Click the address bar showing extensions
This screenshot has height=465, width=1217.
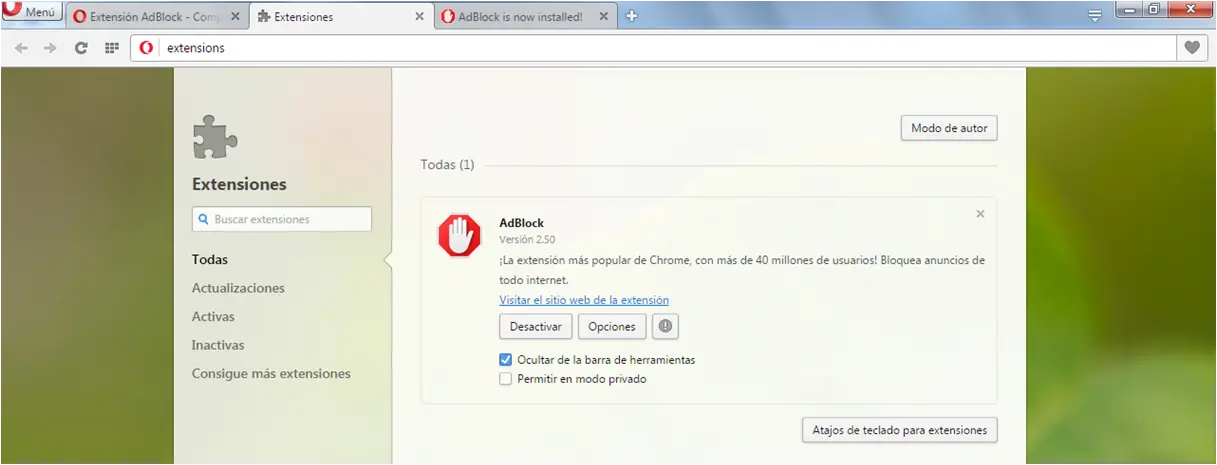tap(653, 47)
